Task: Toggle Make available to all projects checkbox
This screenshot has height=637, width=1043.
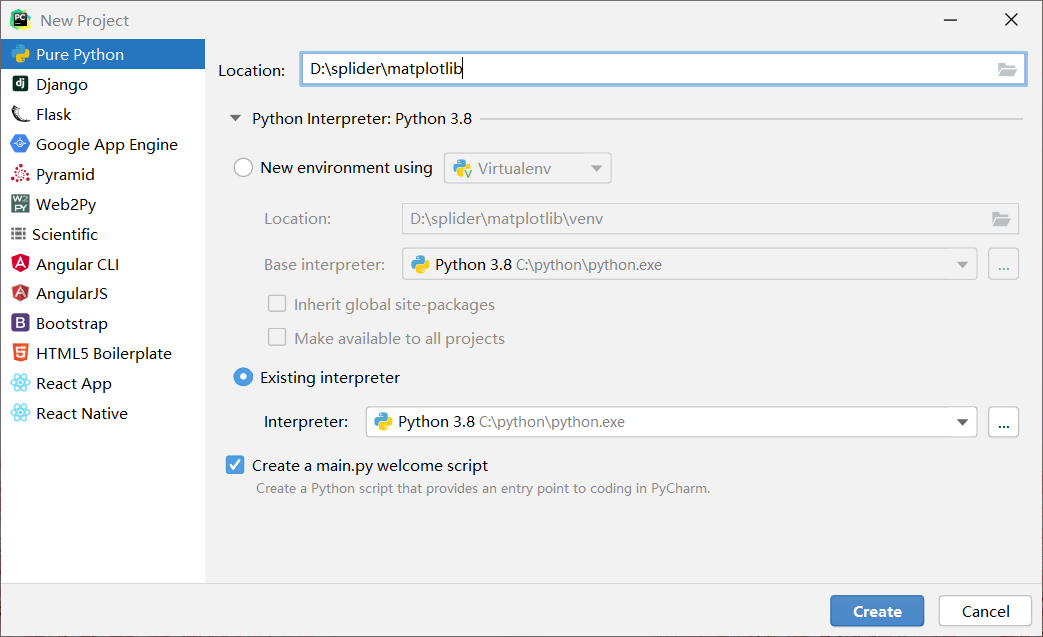Action: (x=277, y=338)
